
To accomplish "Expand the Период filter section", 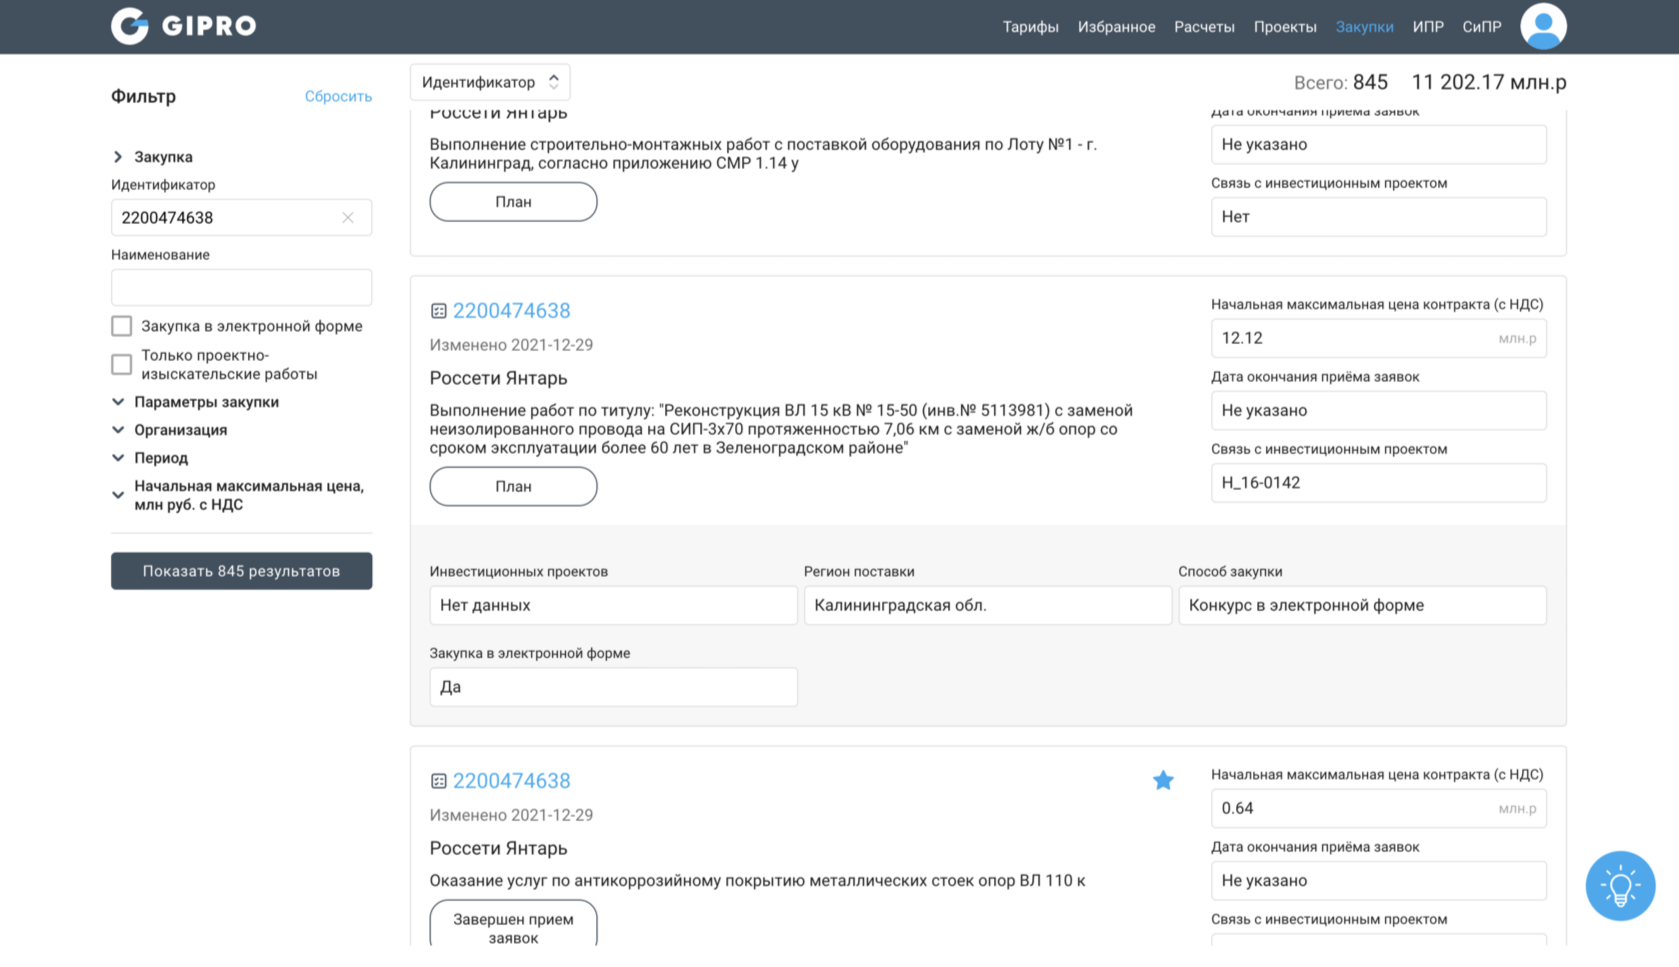I will coord(118,458).
